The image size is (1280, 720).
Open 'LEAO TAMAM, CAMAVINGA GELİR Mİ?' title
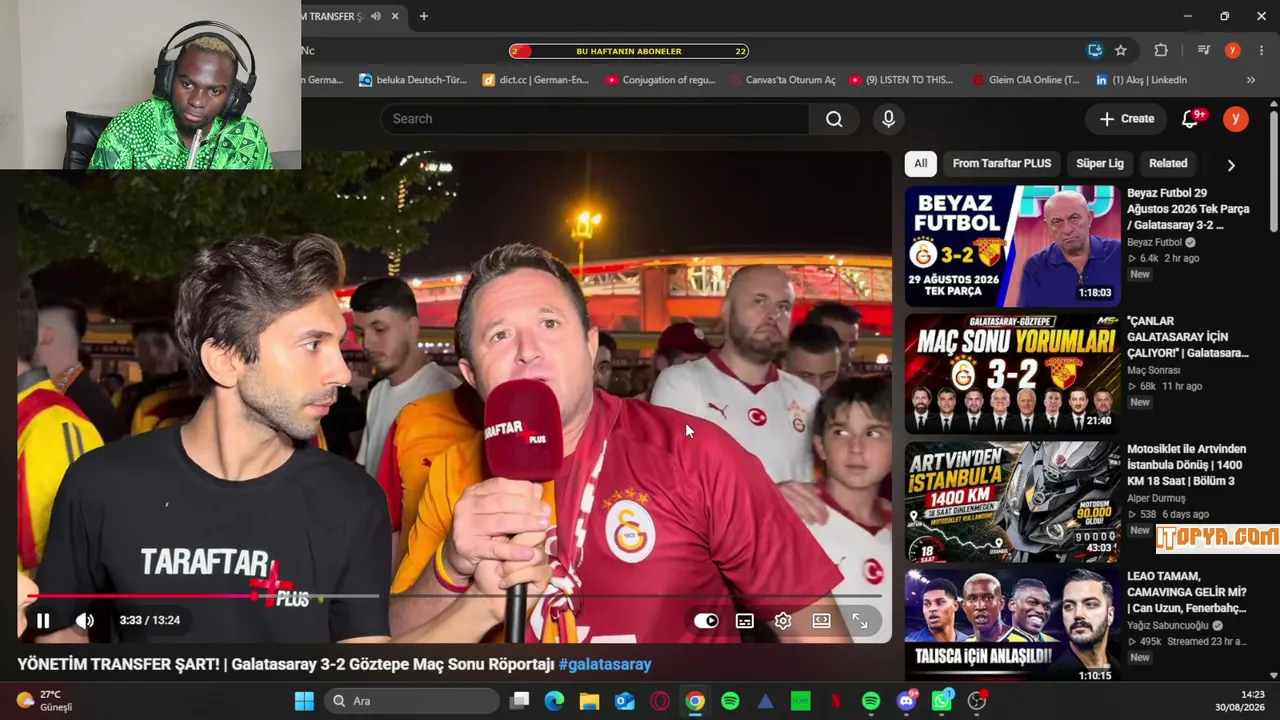(x=1188, y=593)
